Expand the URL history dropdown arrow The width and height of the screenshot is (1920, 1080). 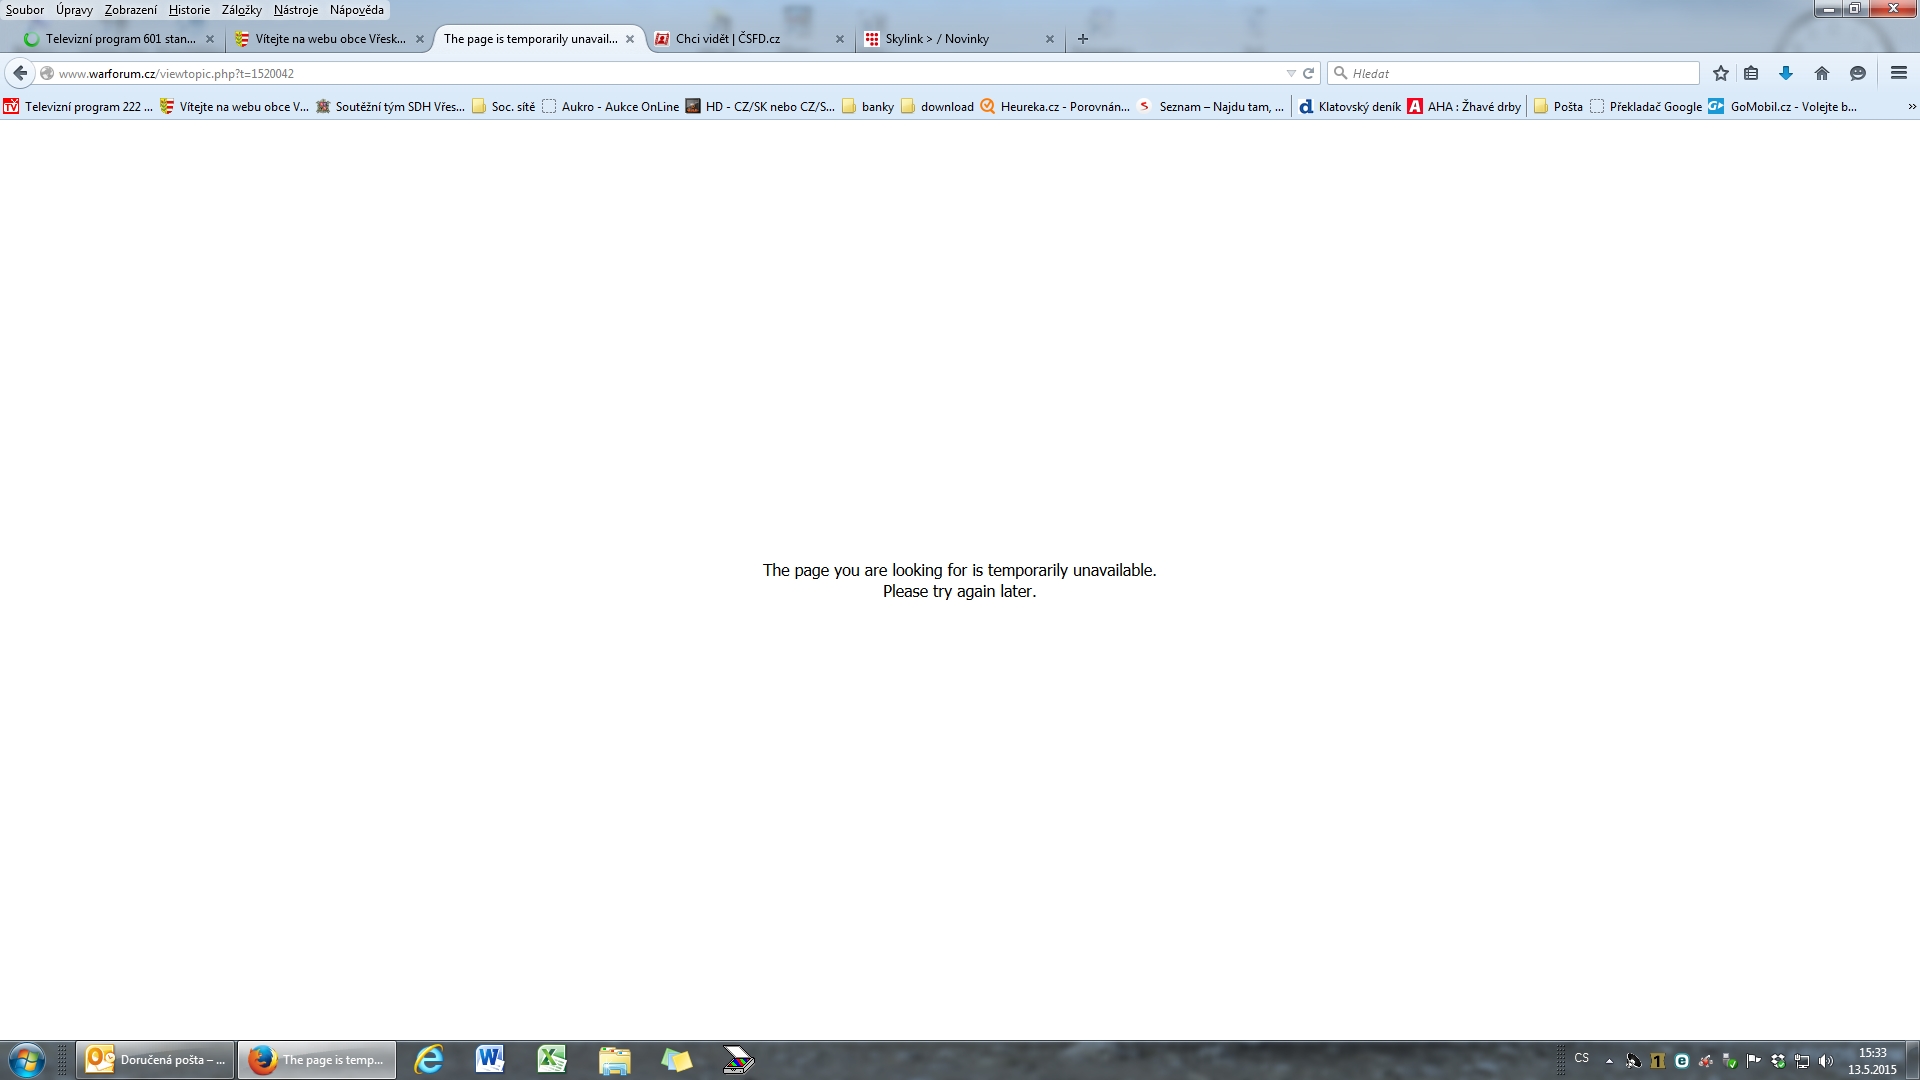(x=1290, y=73)
